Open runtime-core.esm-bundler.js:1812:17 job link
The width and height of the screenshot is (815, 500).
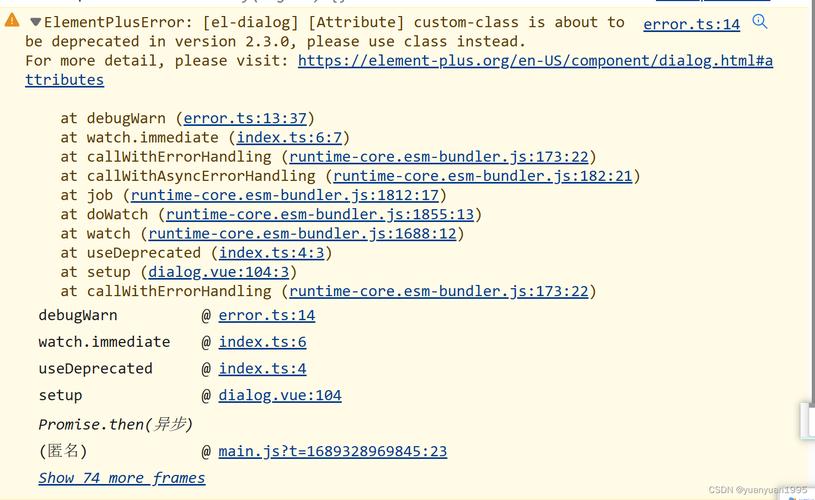pos(285,195)
